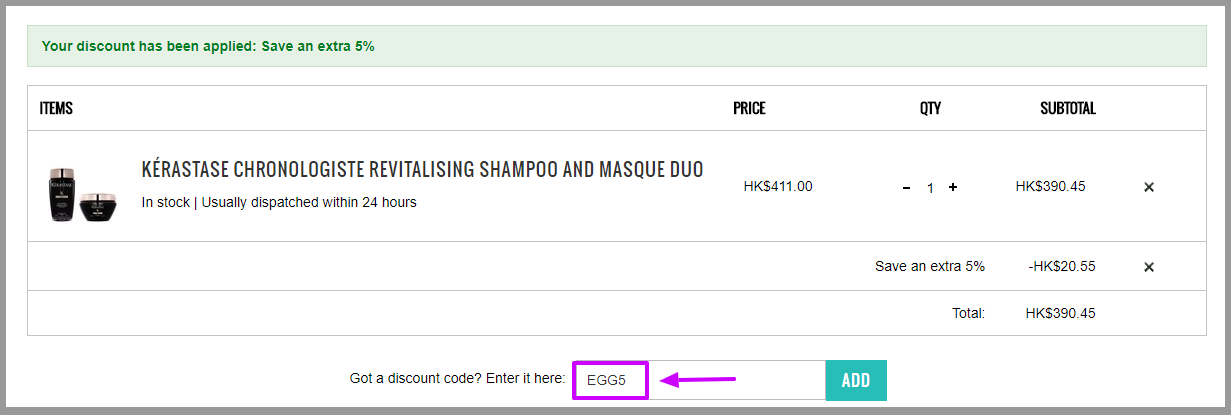Increase quantity with the plus button
Viewport: 1231px width, 415px height.
point(953,187)
